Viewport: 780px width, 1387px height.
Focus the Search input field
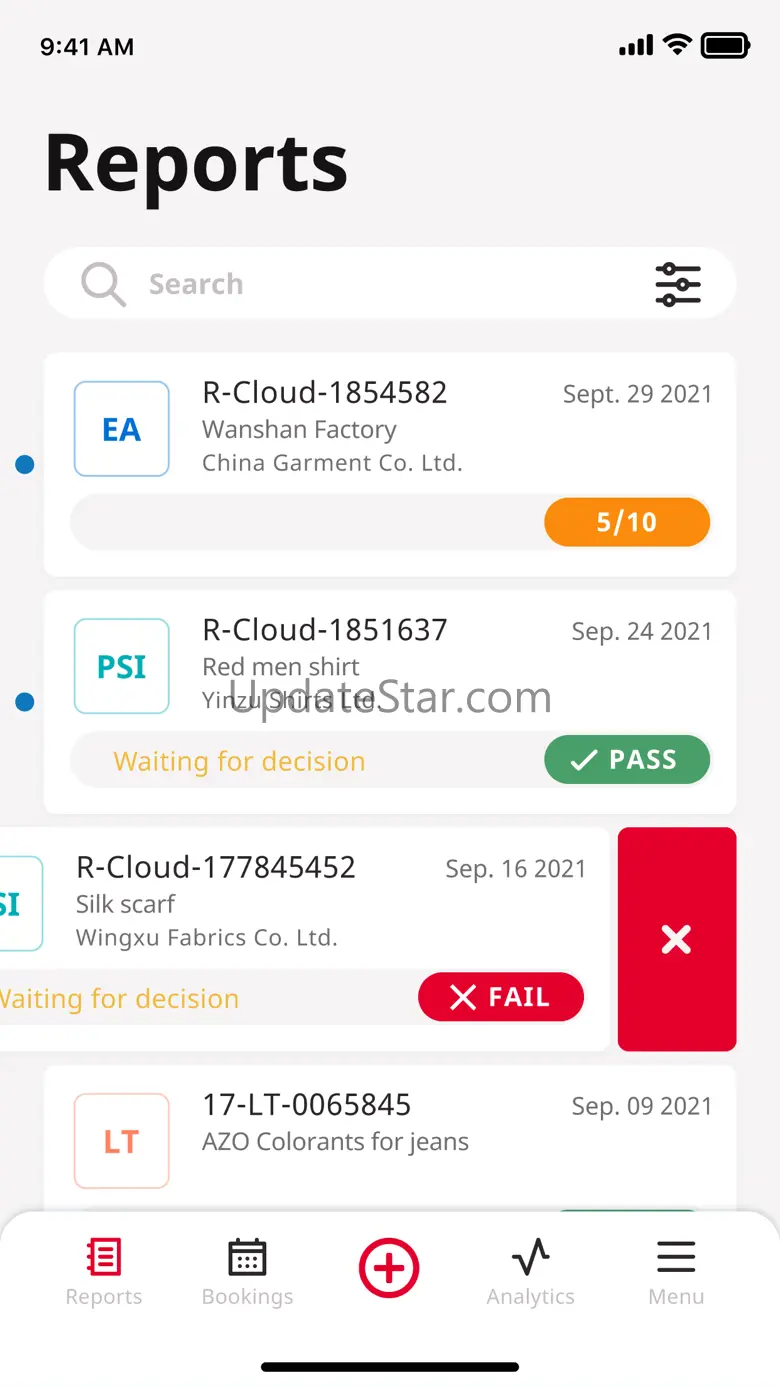click(390, 284)
